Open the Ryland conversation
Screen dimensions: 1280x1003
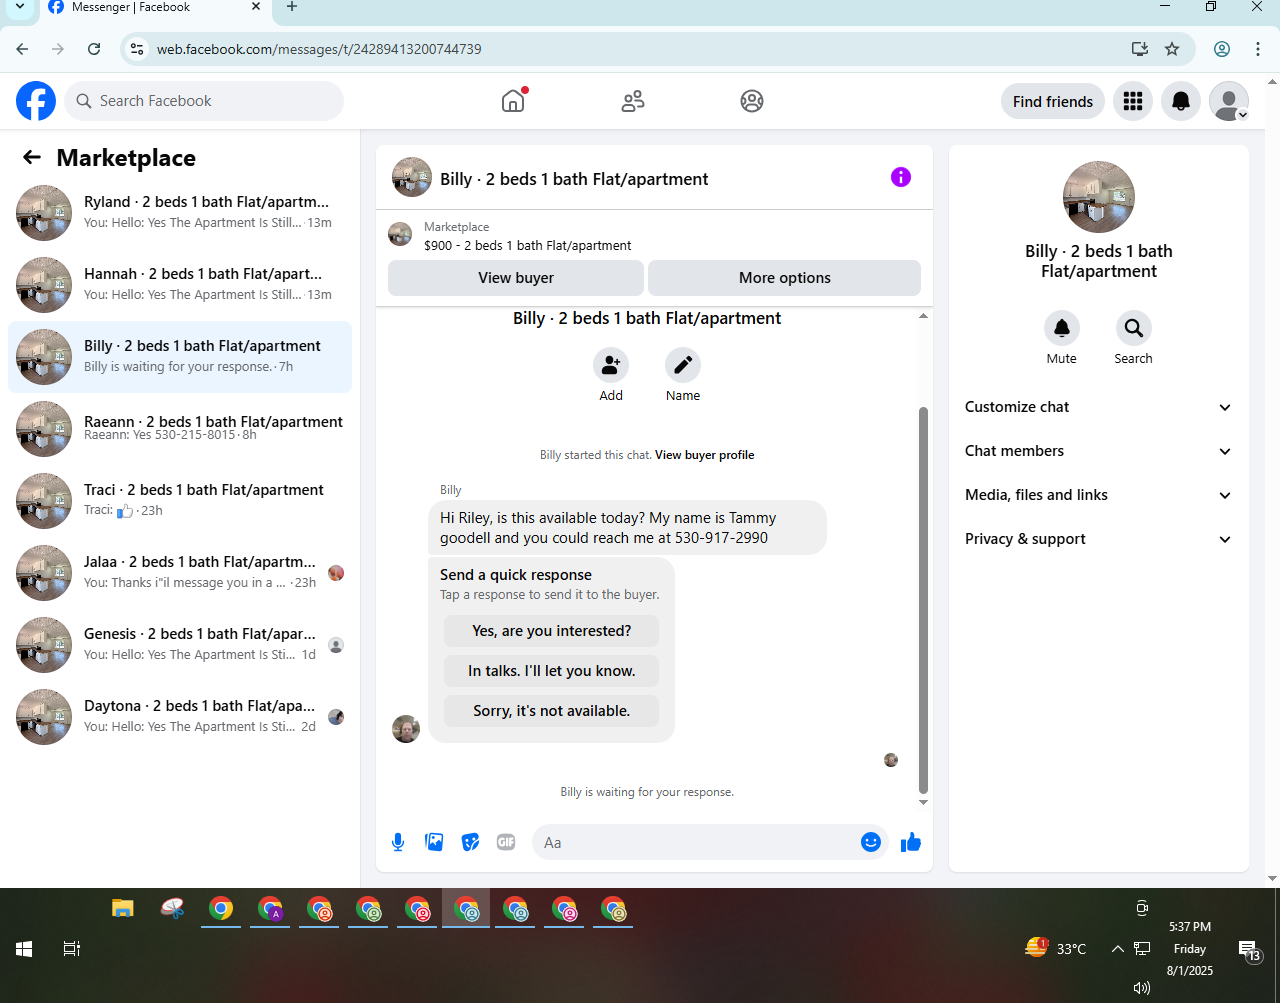coord(180,212)
